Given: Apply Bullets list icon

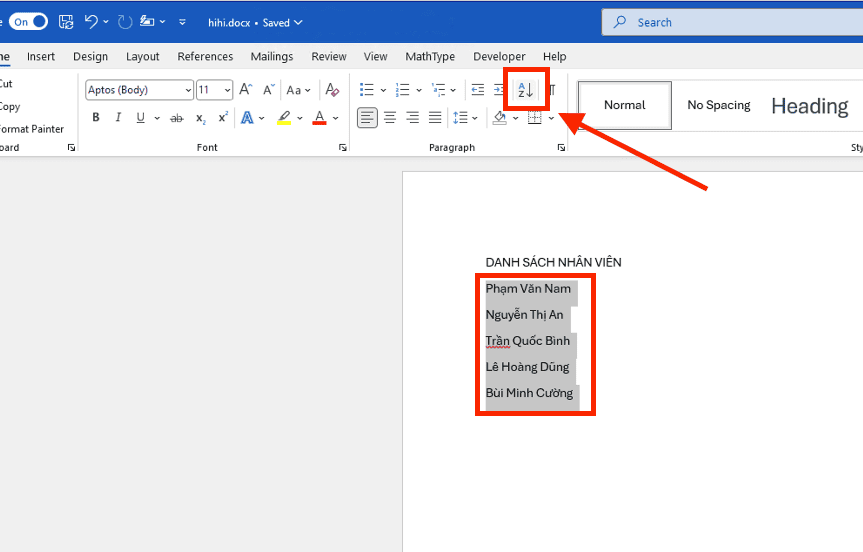Looking at the screenshot, I should point(367,90).
